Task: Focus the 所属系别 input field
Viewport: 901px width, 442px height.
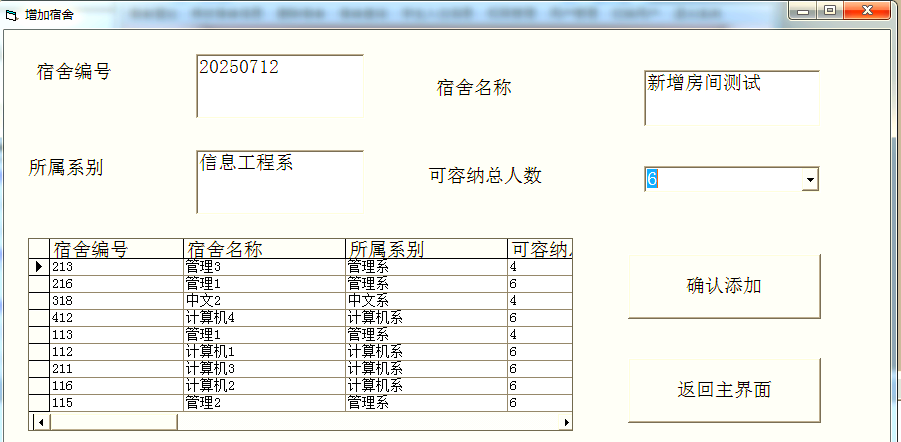Action: pyautogui.click(x=280, y=182)
